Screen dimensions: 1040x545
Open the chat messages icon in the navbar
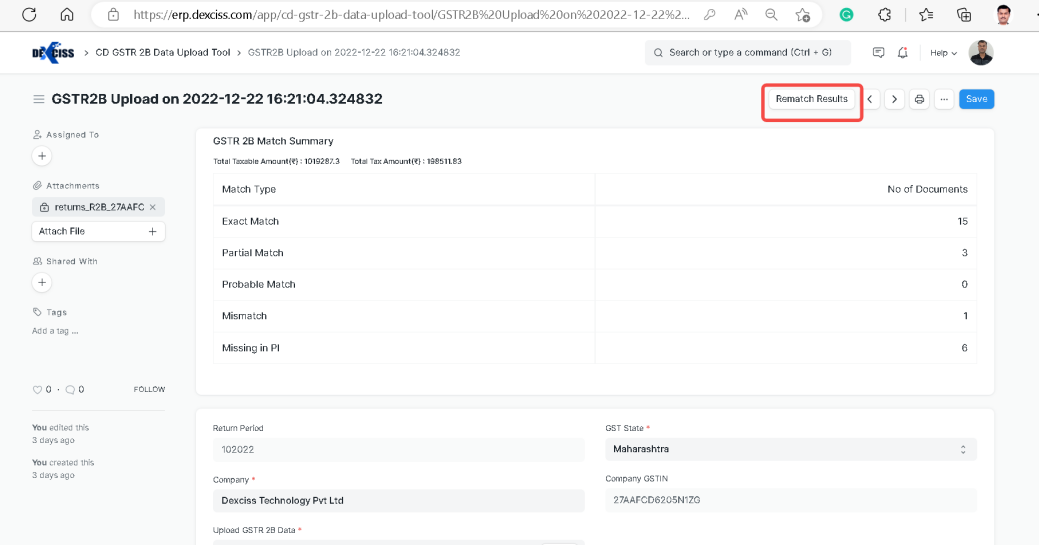point(879,53)
